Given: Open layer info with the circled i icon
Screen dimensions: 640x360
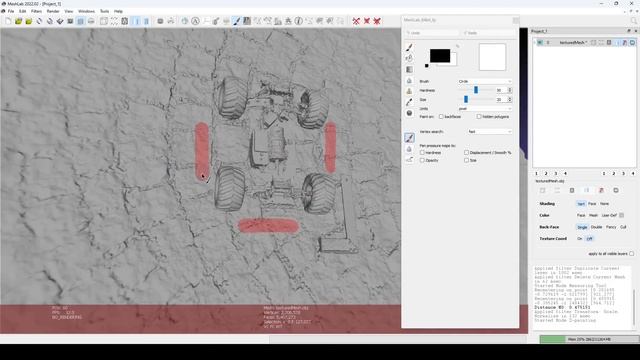Looking at the screenshot, I should click(298, 21).
